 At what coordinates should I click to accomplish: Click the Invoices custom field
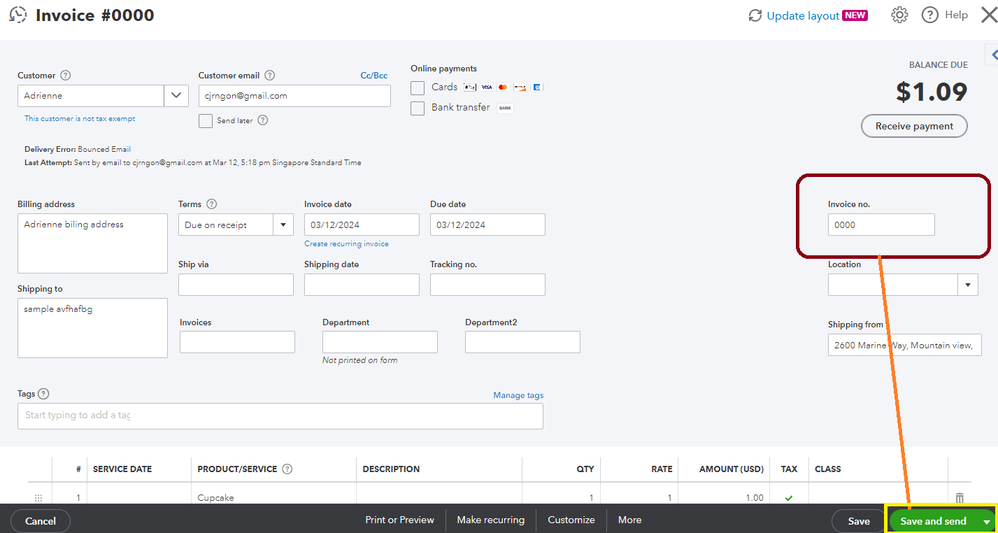pos(237,342)
